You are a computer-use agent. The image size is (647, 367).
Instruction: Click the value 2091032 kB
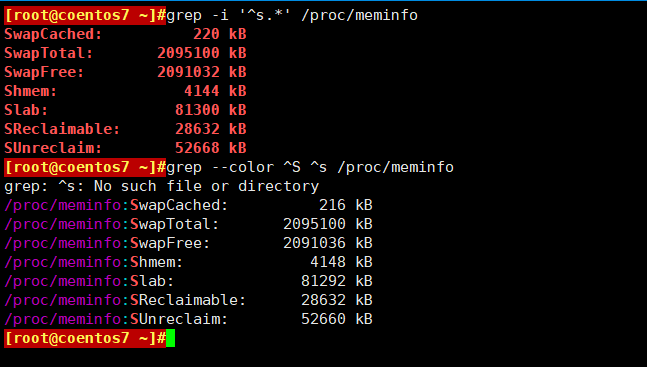tap(202, 72)
